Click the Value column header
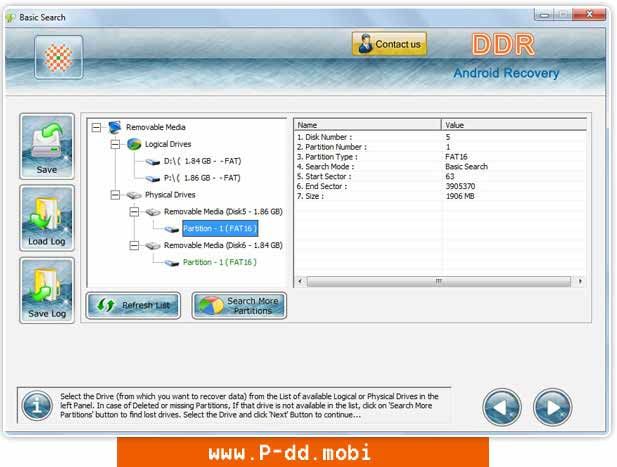Viewport: 617px width, 467px height. click(x=512, y=125)
